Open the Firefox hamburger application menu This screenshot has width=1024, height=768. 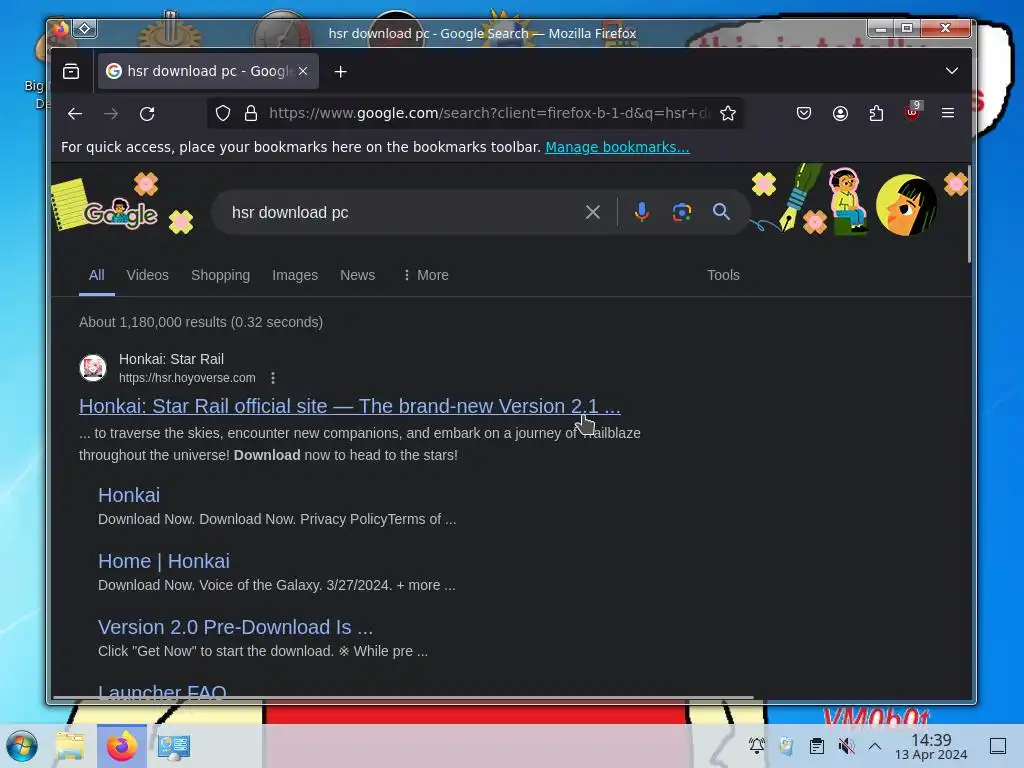tap(948, 113)
